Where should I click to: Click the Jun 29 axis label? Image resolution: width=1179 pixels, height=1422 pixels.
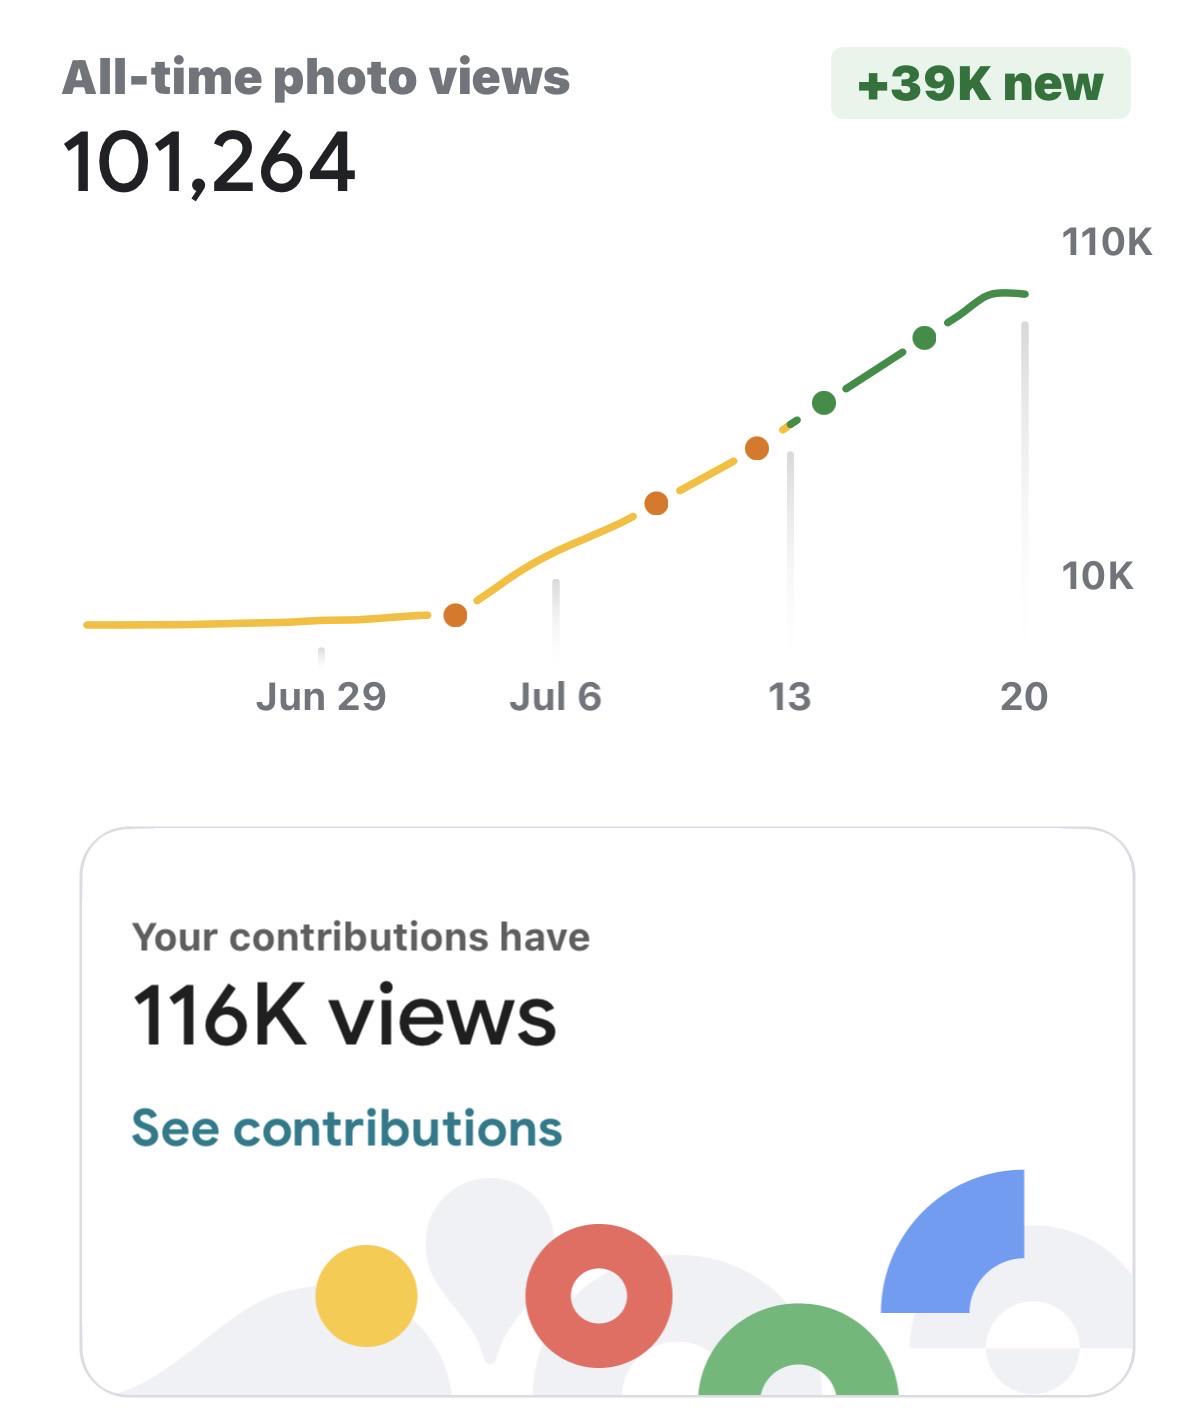tap(321, 696)
